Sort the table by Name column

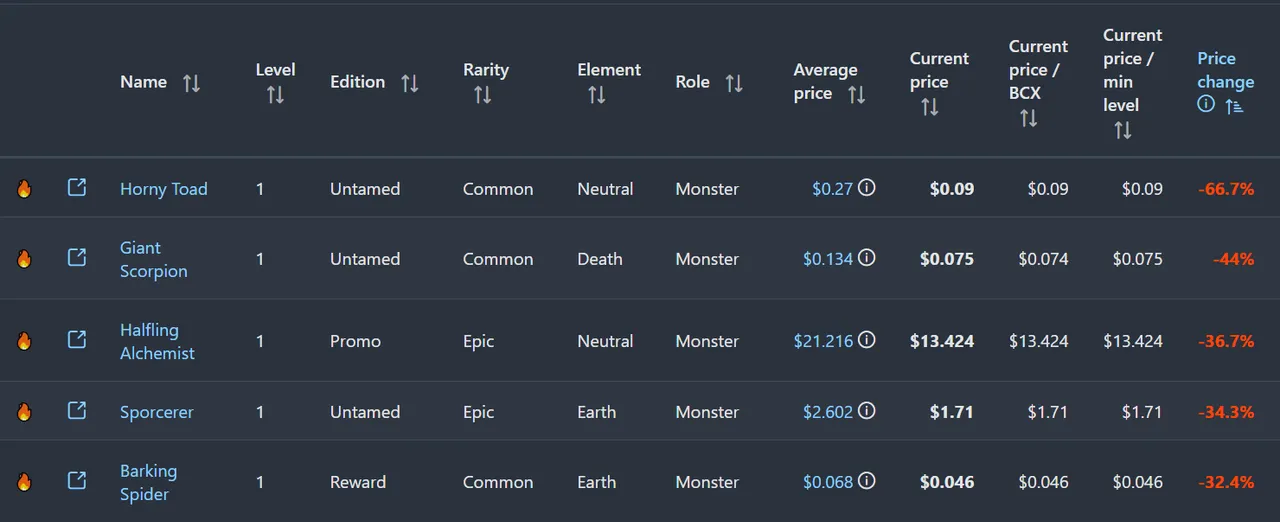[x=191, y=83]
